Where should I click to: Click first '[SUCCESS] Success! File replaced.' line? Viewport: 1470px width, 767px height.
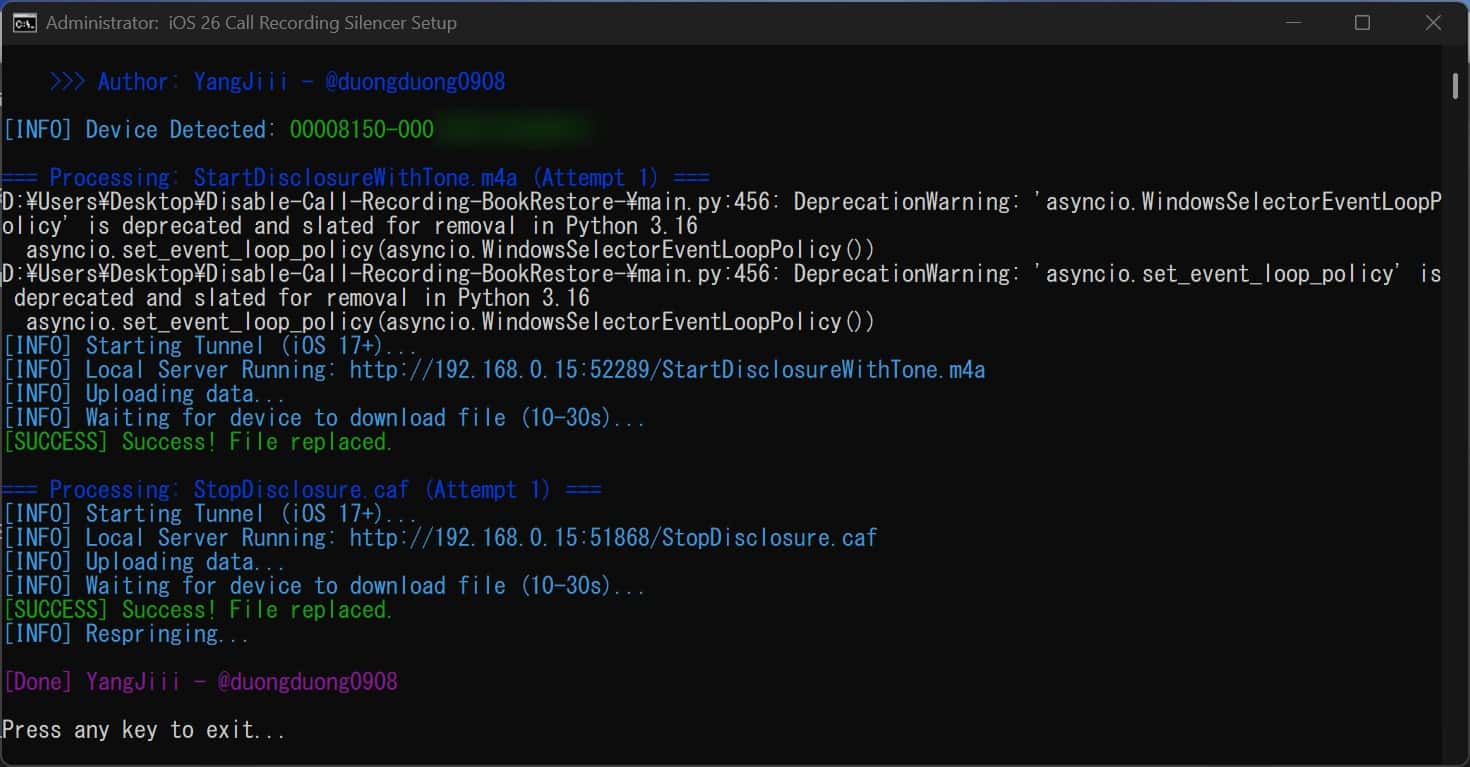click(x=198, y=442)
